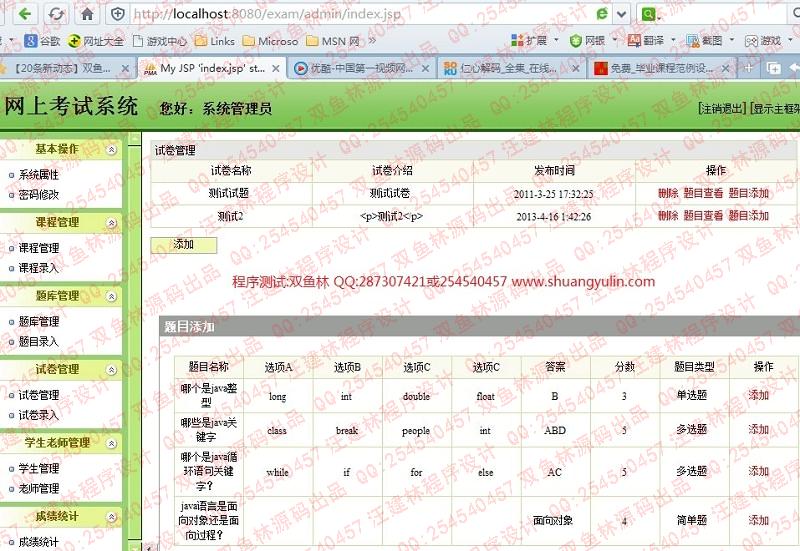This screenshot has width=800, height=551.
Task: Collapse the 成绩统计 section
Action: pos(111,517)
